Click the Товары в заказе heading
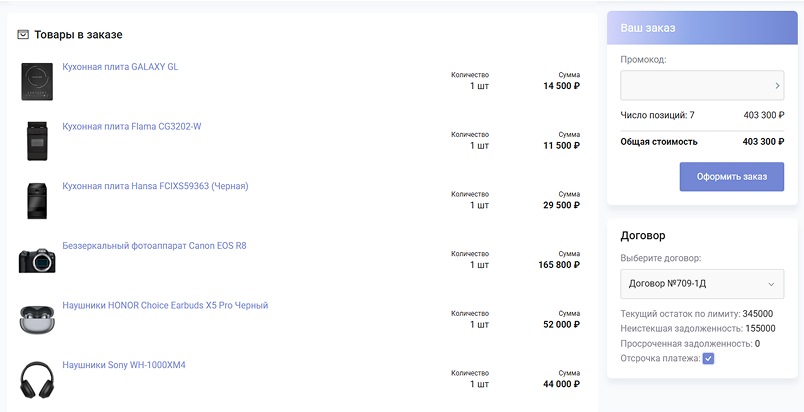This screenshot has width=804, height=412. pos(78,35)
